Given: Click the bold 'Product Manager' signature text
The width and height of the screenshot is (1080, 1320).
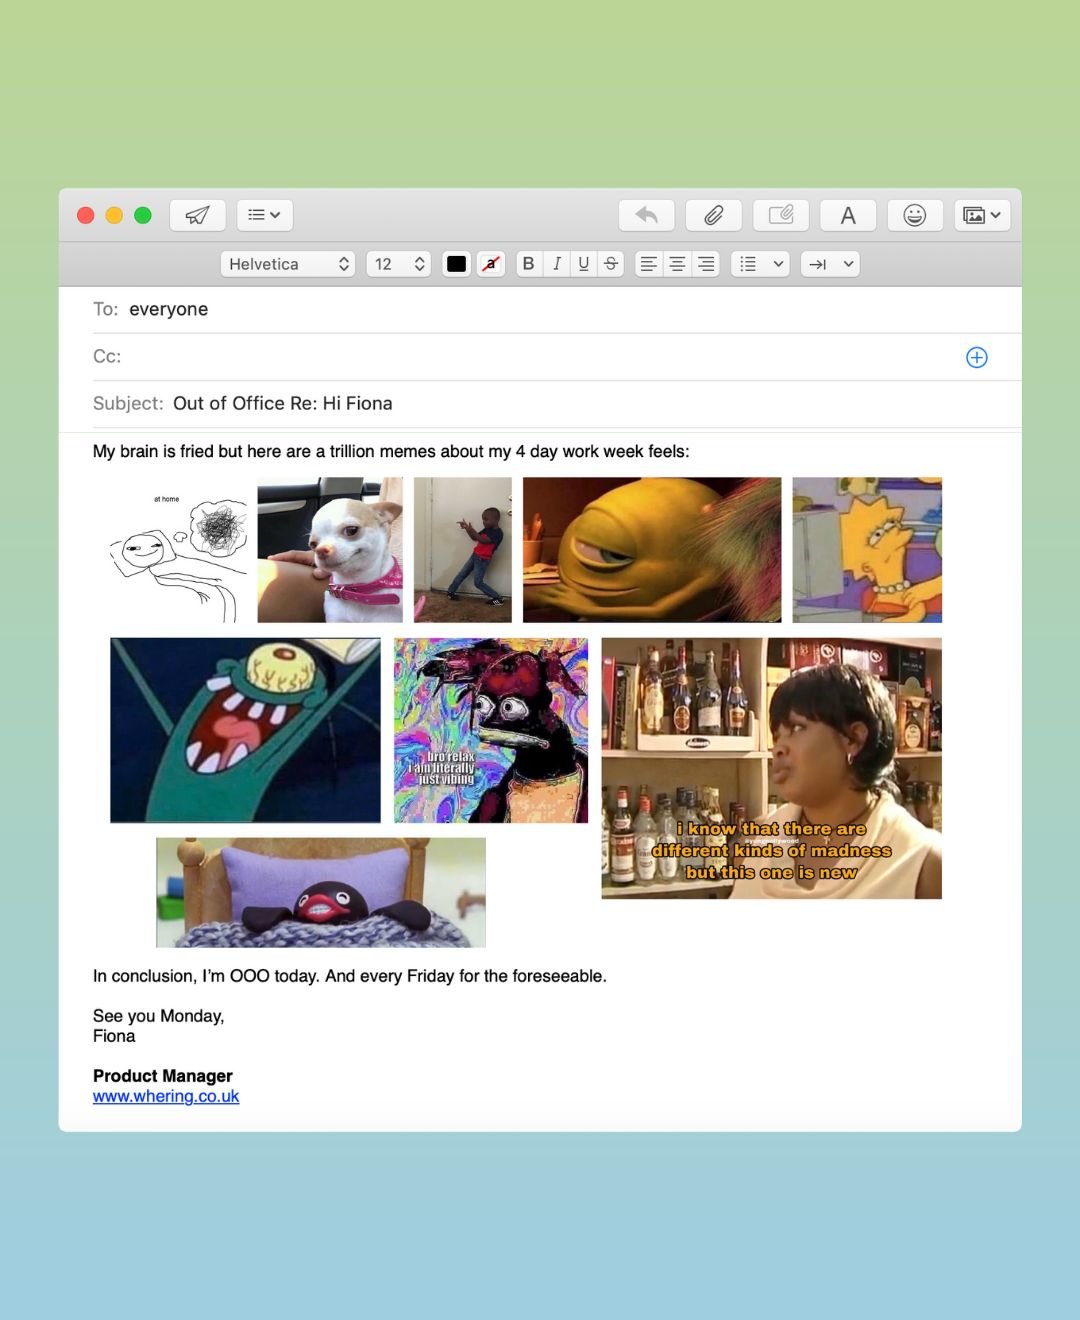Looking at the screenshot, I should [x=163, y=1076].
